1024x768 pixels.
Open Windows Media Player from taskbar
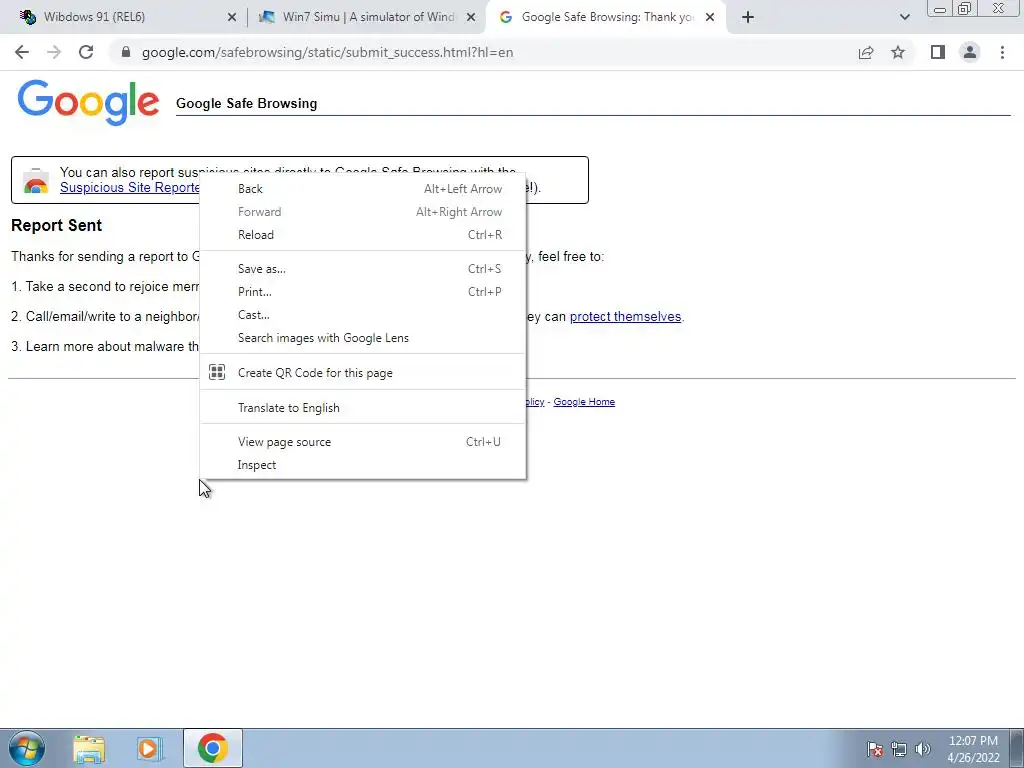pyautogui.click(x=150, y=748)
